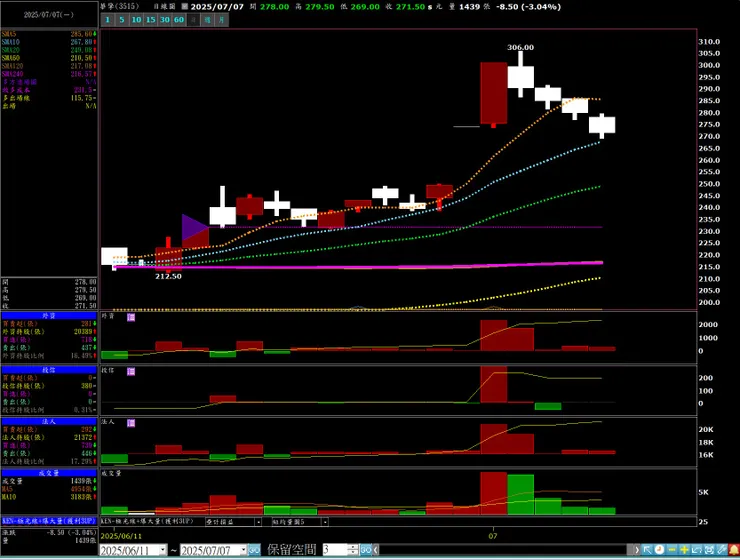Click the 外資 blue panel header
The width and height of the screenshot is (740, 560).
(49, 316)
